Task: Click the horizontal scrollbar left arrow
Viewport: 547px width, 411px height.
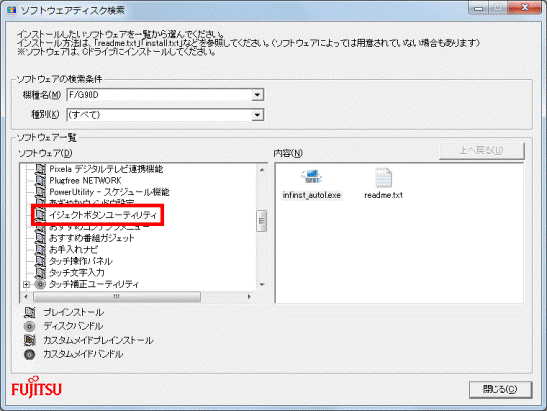Action: pyautogui.click(x=26, y=297)
